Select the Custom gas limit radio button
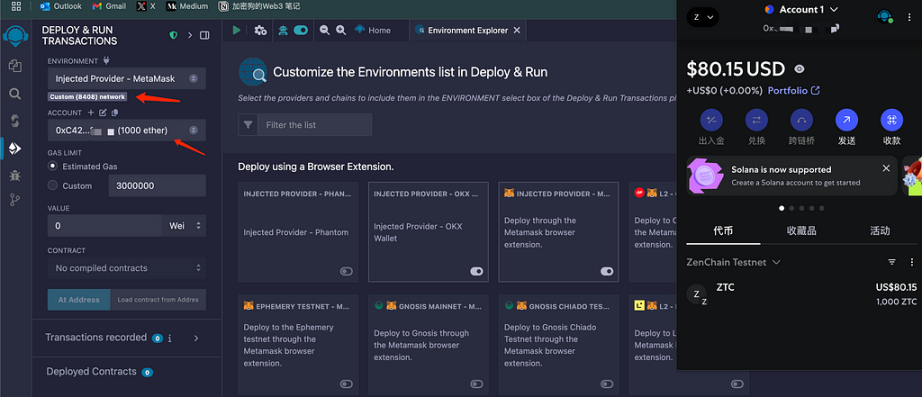Screen dimensions: 922x397 pyautogui.click(x=53, y=185)
